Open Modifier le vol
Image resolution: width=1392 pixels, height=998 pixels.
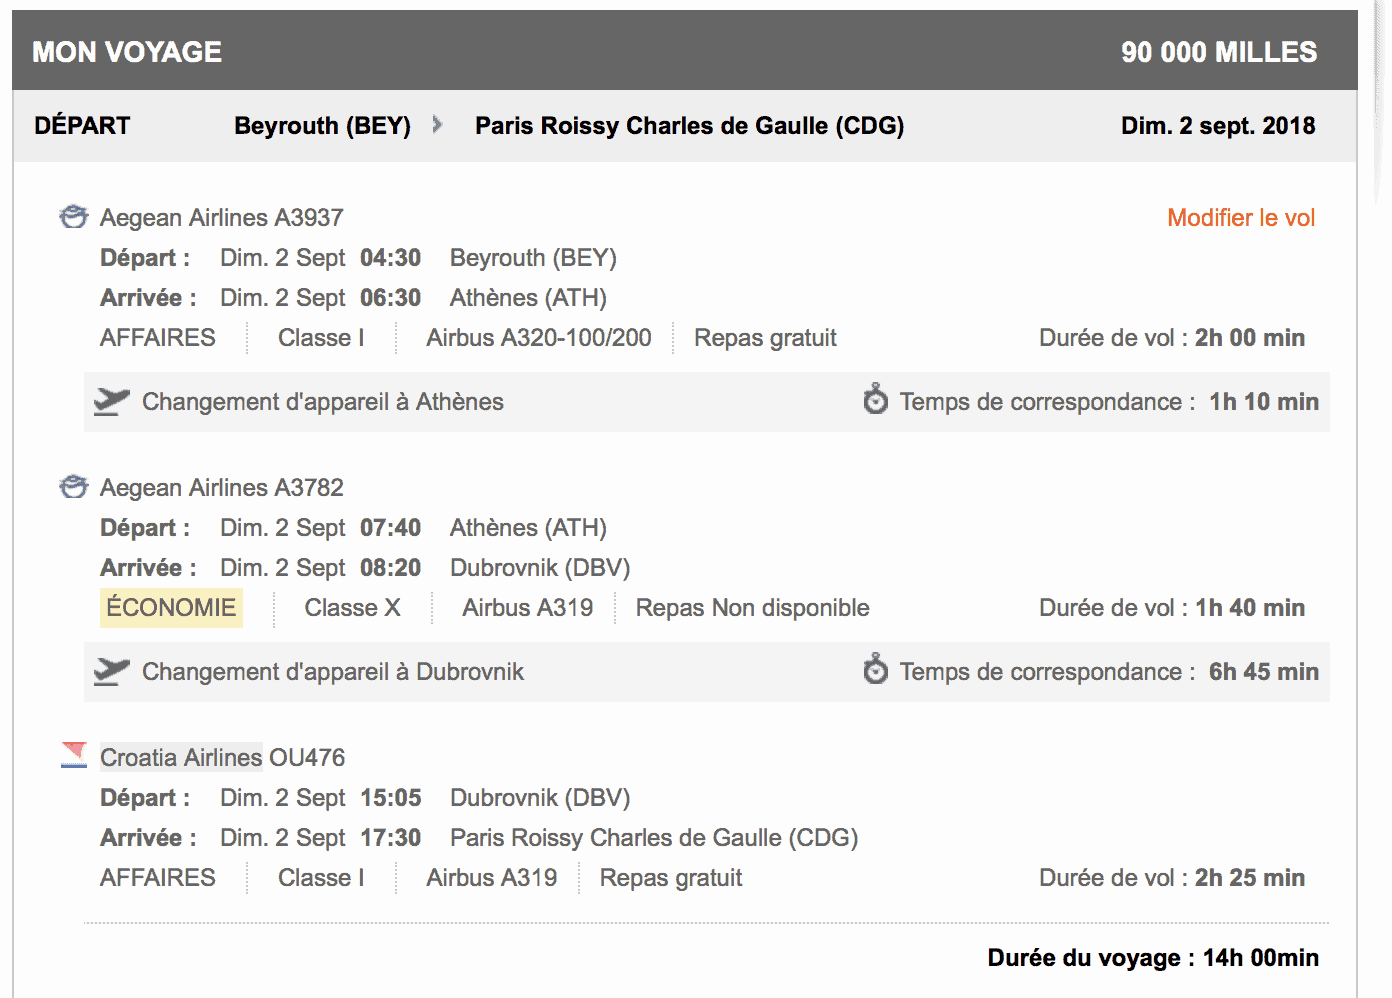point(1240,217)
